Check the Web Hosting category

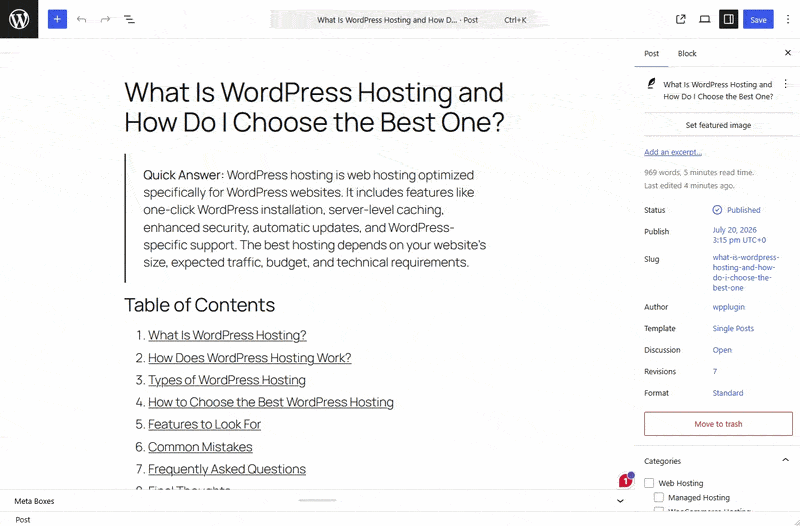coord(649,483)
